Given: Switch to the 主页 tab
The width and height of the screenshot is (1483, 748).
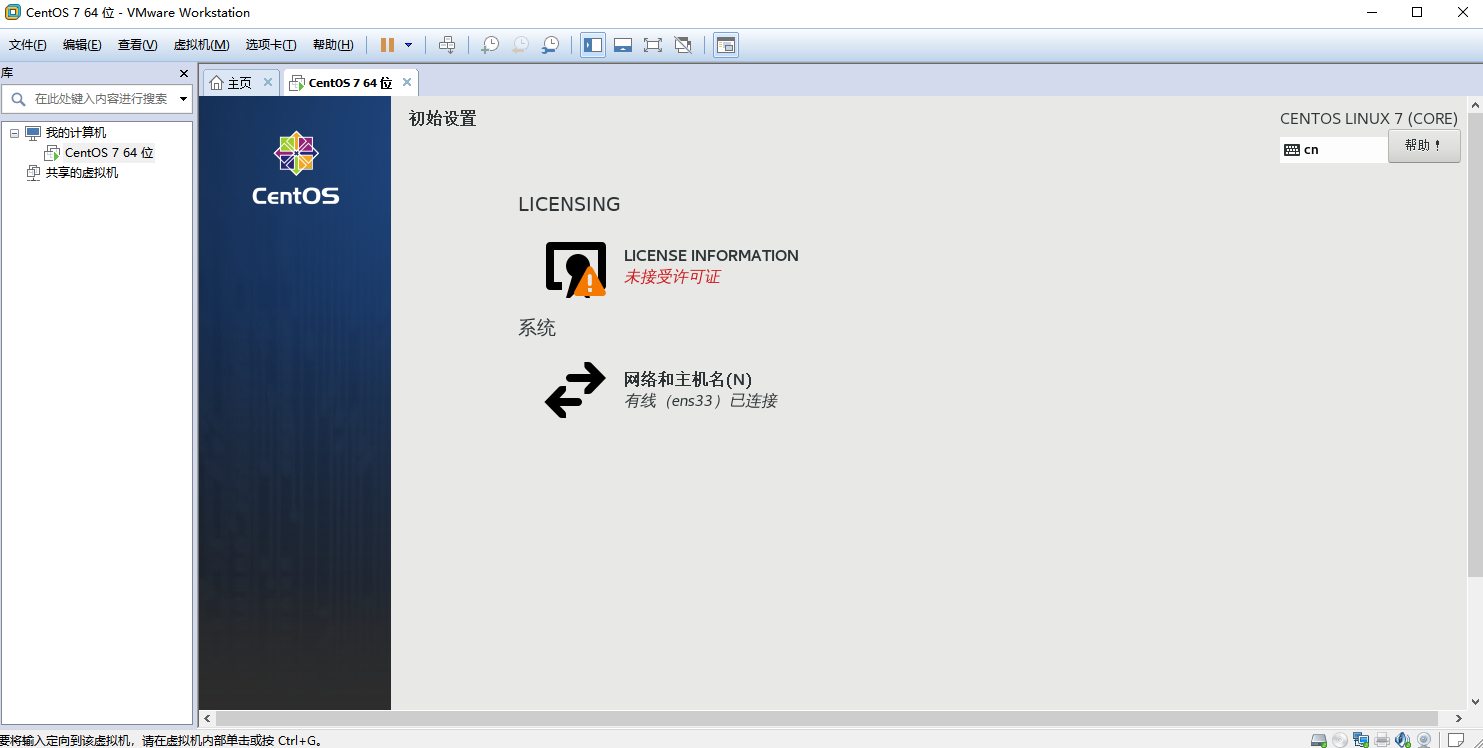Looking at the screenshot, I should (x=240, y=82).
